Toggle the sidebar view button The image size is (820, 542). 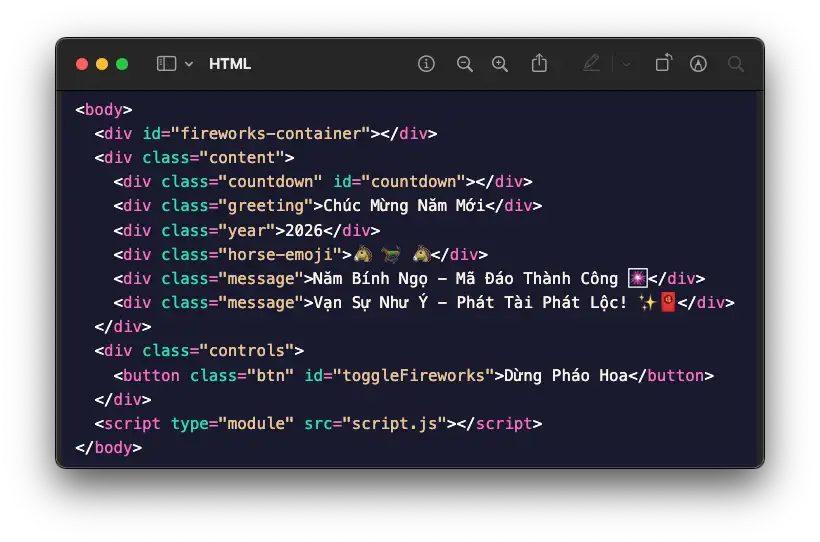[x=166, y=64]
